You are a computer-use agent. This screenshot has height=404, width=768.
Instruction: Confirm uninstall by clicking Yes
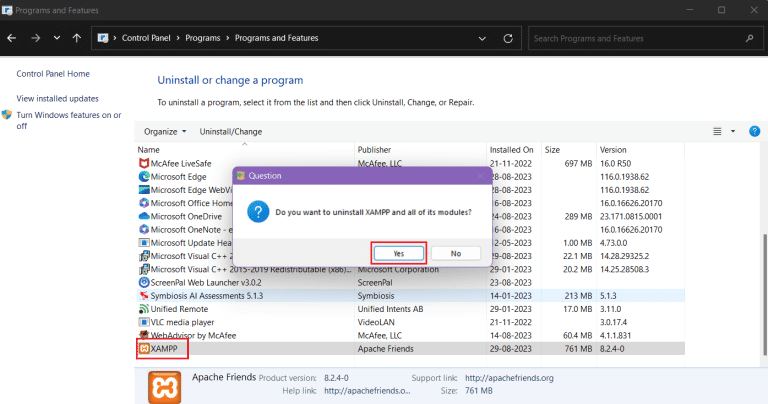(399, 253)
